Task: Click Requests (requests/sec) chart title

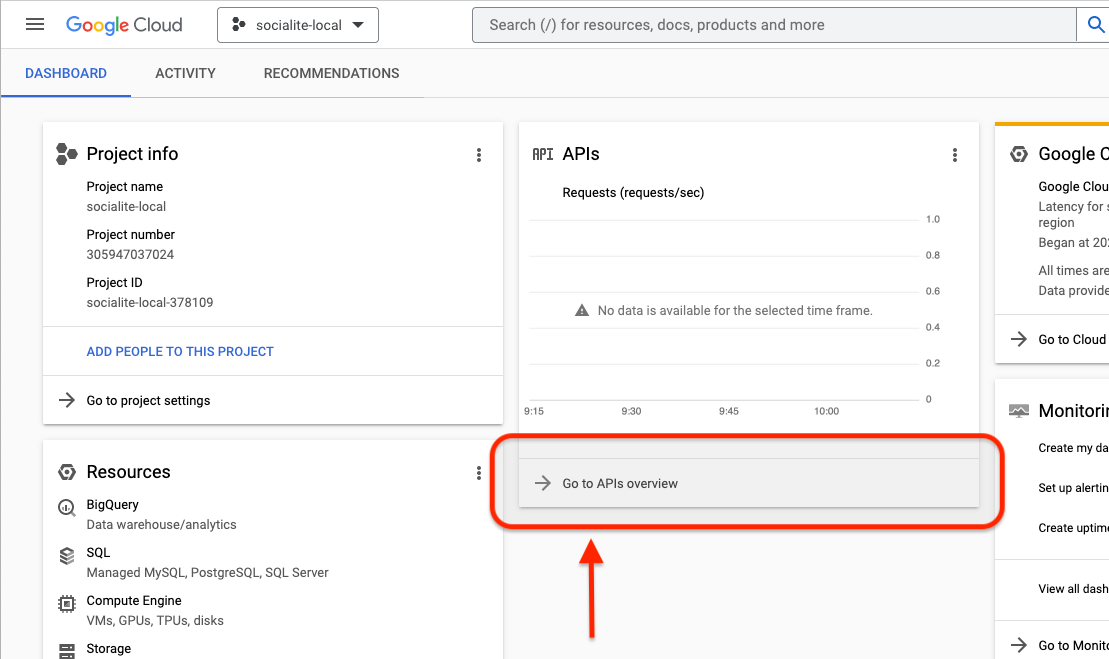Action: 633,192
